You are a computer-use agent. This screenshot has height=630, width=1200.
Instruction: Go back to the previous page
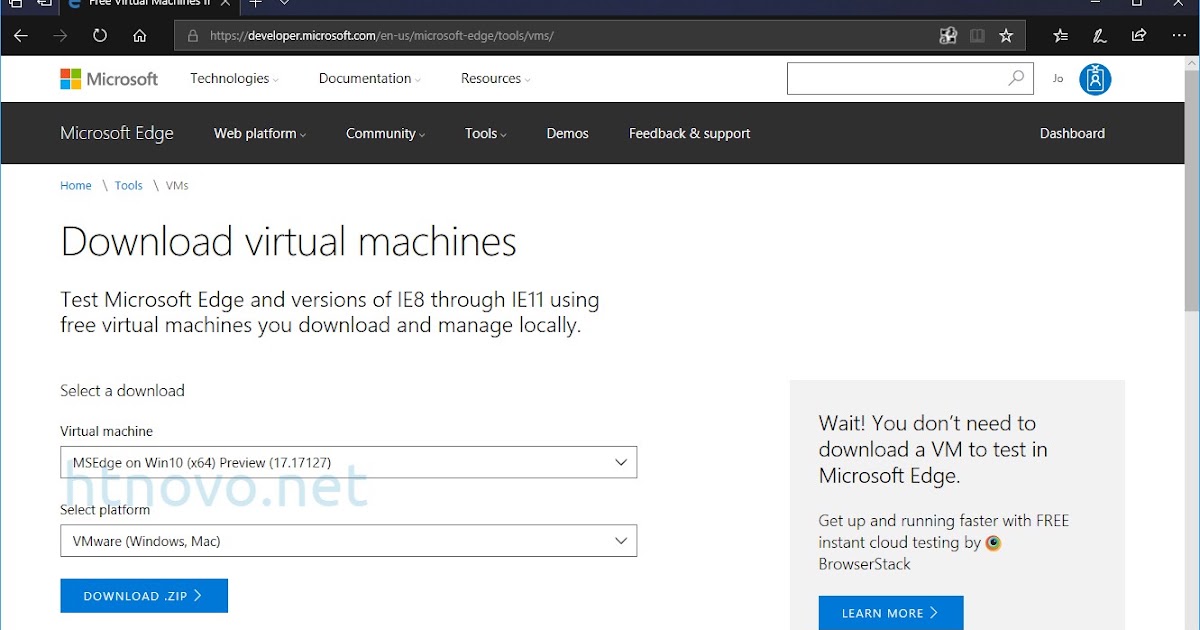[21, 36]
